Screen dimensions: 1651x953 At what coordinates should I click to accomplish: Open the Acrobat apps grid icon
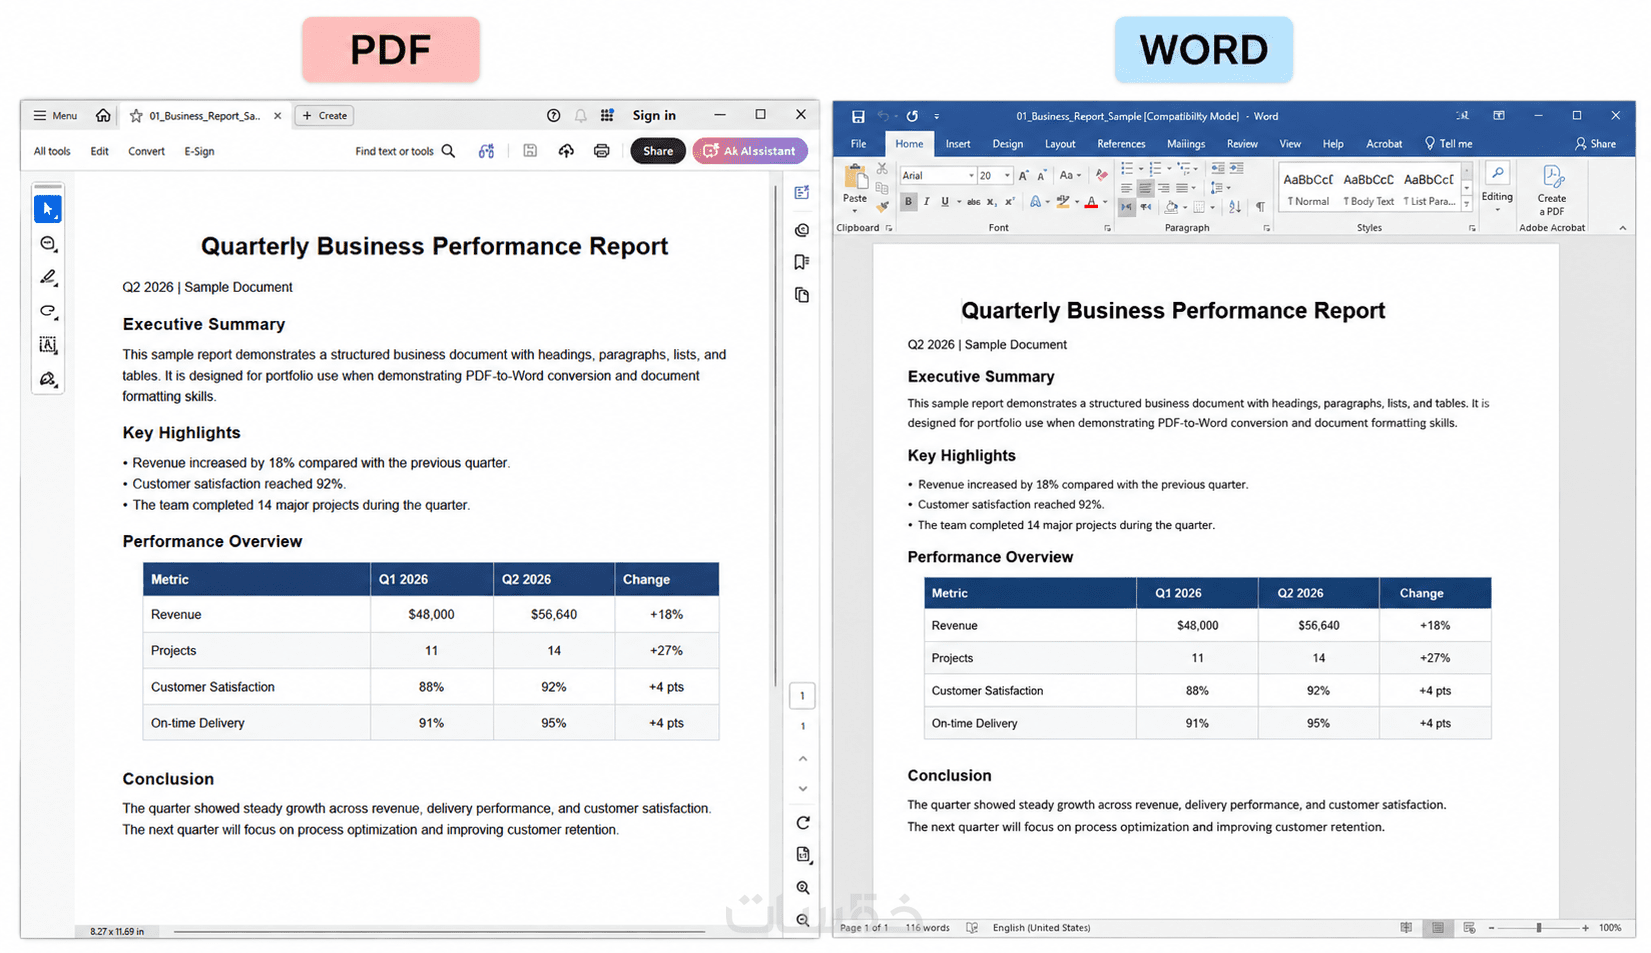tap(607, 115)
